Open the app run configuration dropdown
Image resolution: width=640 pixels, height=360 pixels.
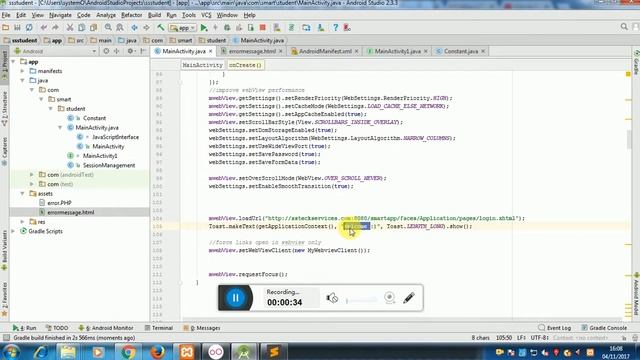(182, 28)
